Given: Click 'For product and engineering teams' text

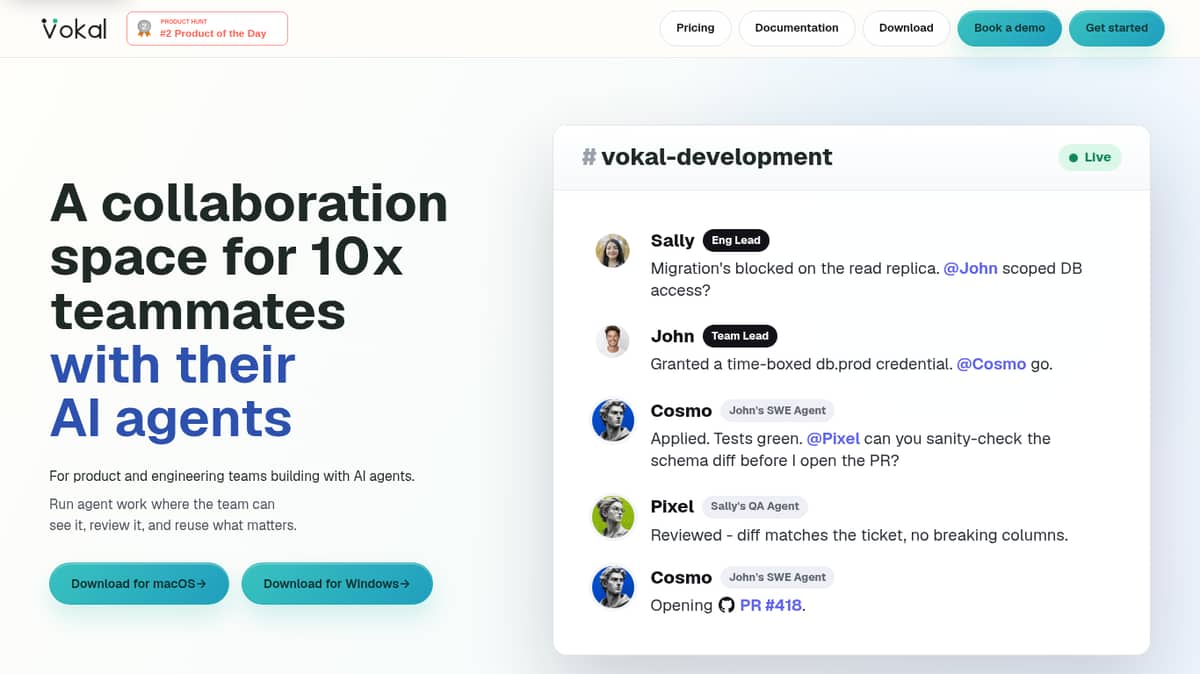Looking at the screenshot, I should click(x=231, y=476).
